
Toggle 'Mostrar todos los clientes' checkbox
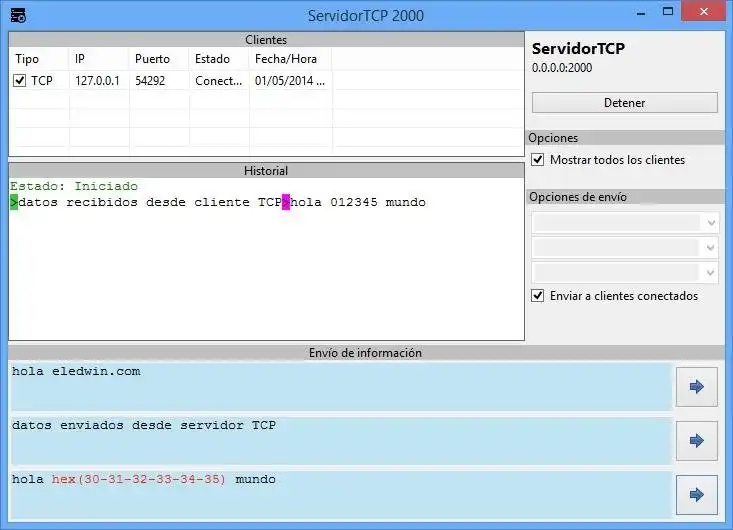[538, 160]
